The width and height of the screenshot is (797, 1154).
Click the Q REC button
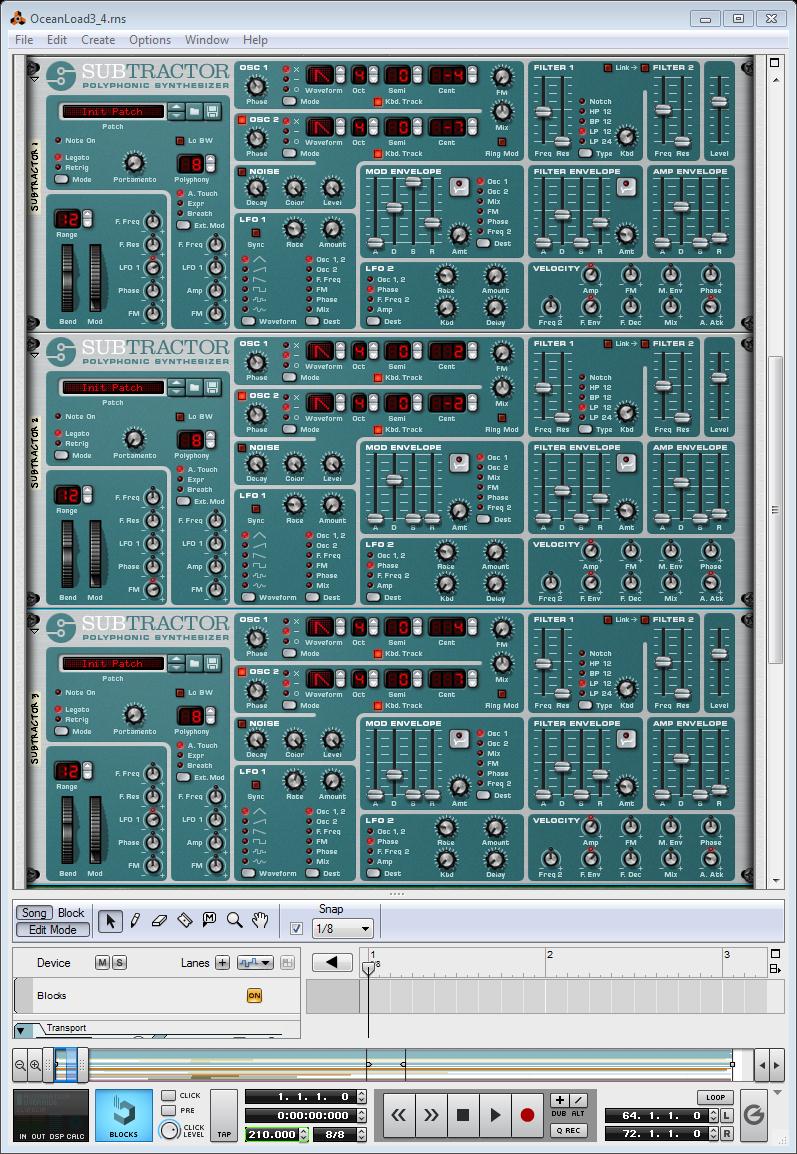pyautogui.click(x=568, y=1131)
